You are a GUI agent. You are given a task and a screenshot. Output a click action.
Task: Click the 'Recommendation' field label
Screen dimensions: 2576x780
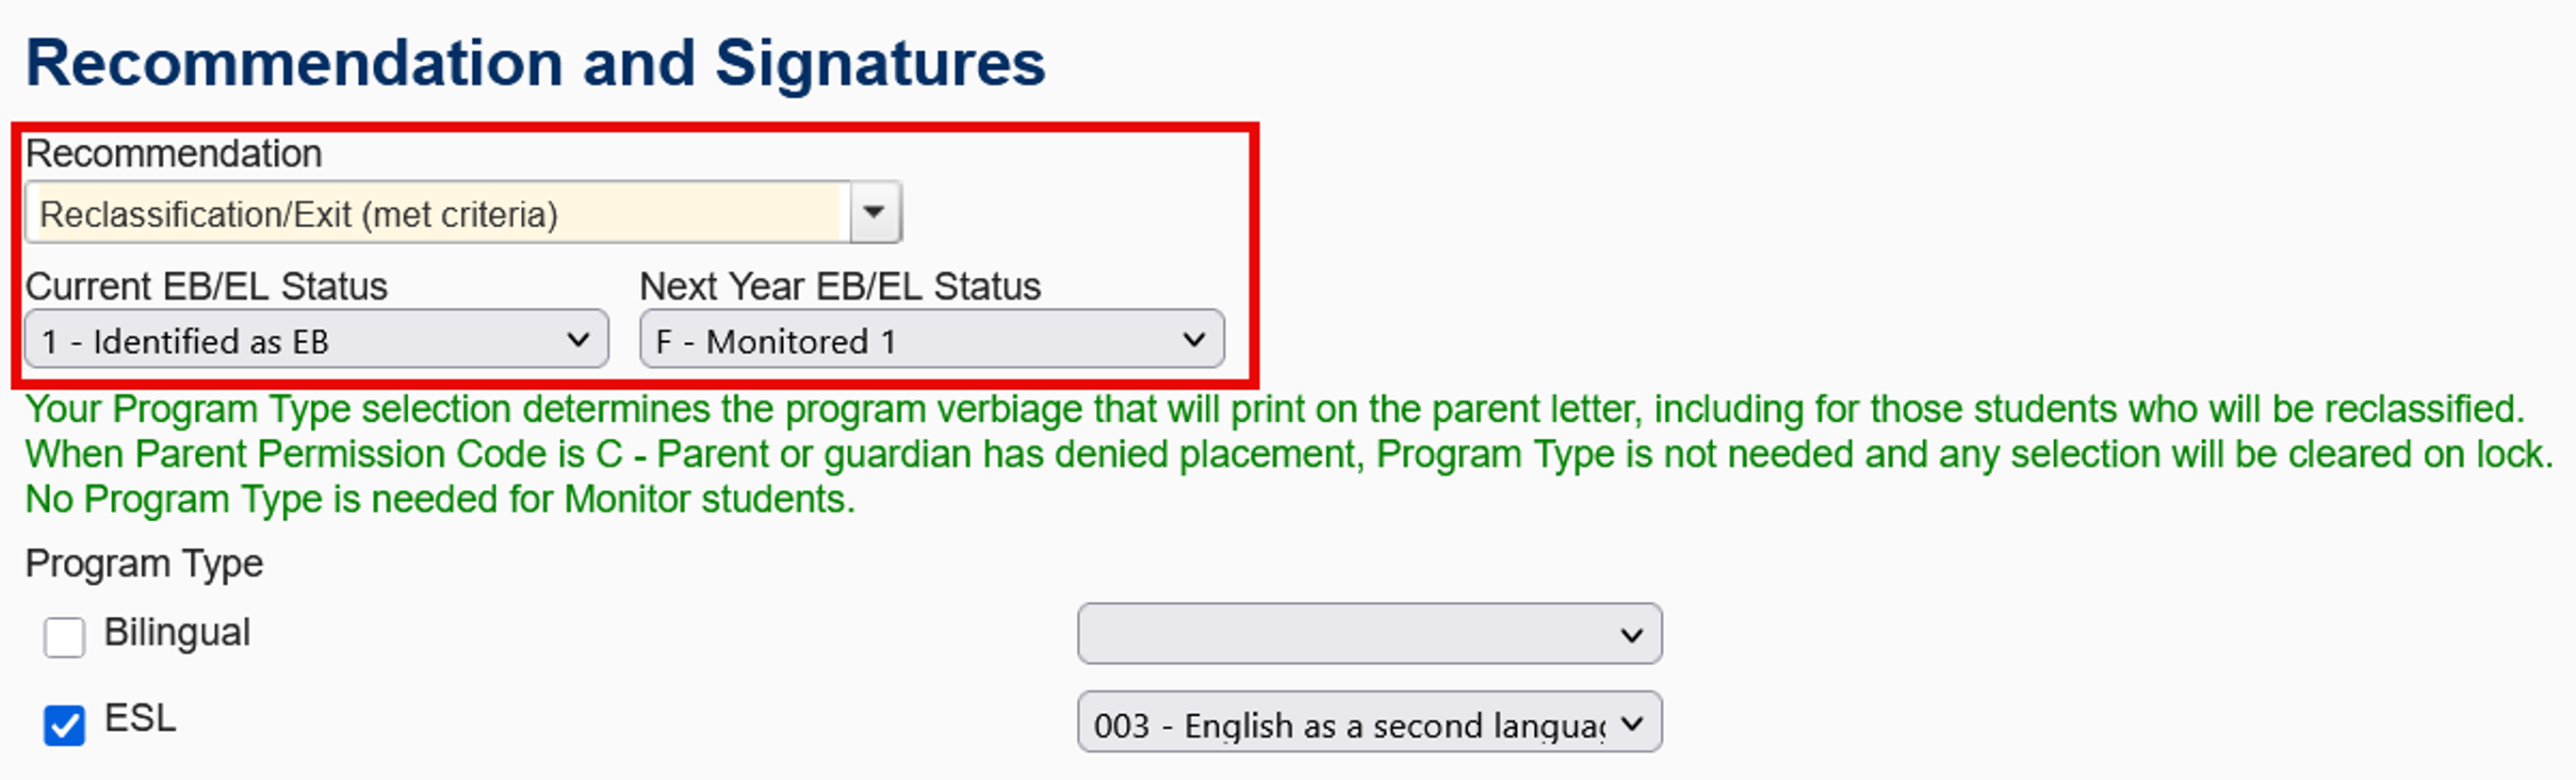tap(174, 154)
